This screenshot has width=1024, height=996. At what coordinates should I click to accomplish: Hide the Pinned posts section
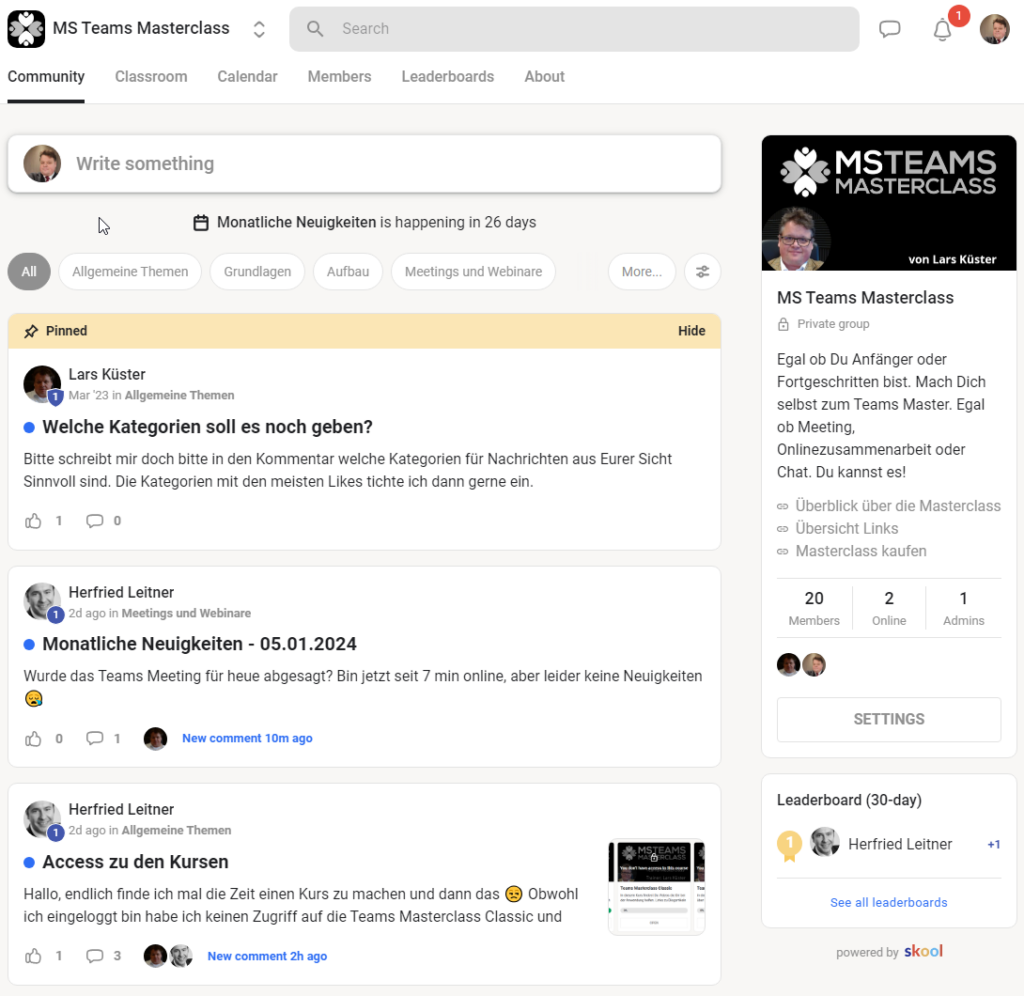(x=692, y=331)
